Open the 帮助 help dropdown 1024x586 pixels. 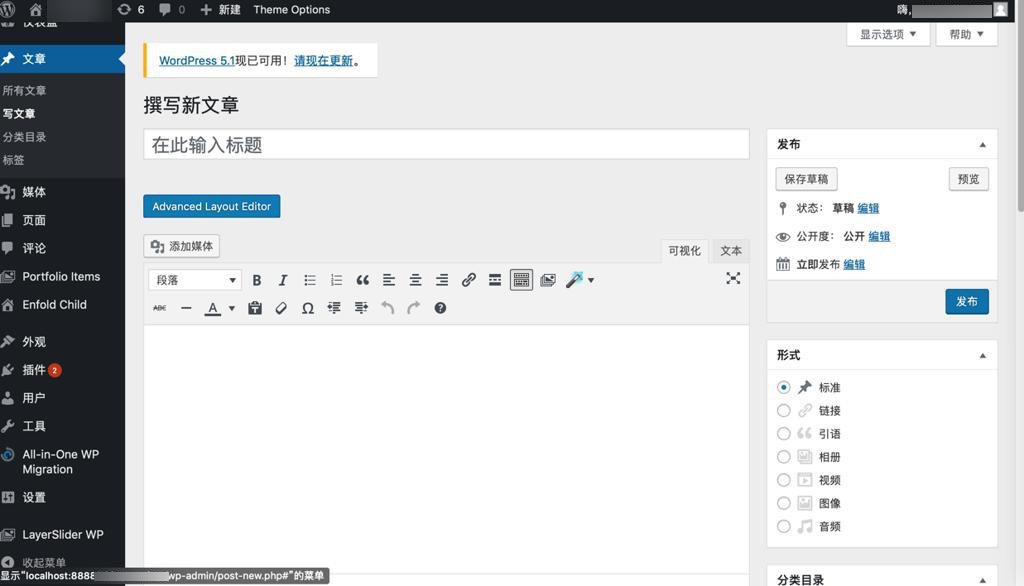click(x=966, y=34)
